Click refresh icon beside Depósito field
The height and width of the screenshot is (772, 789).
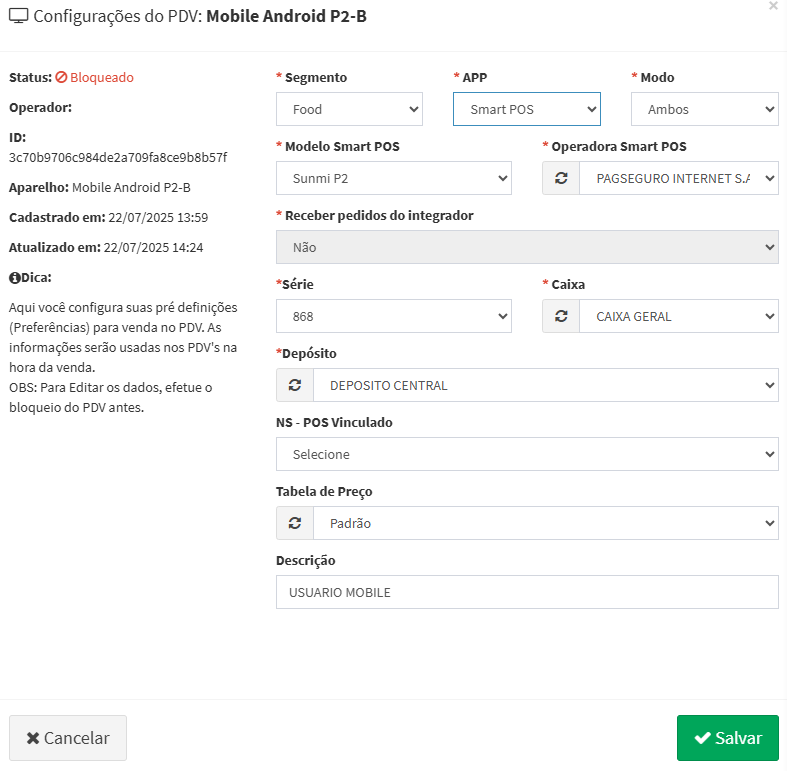[295, 385]
